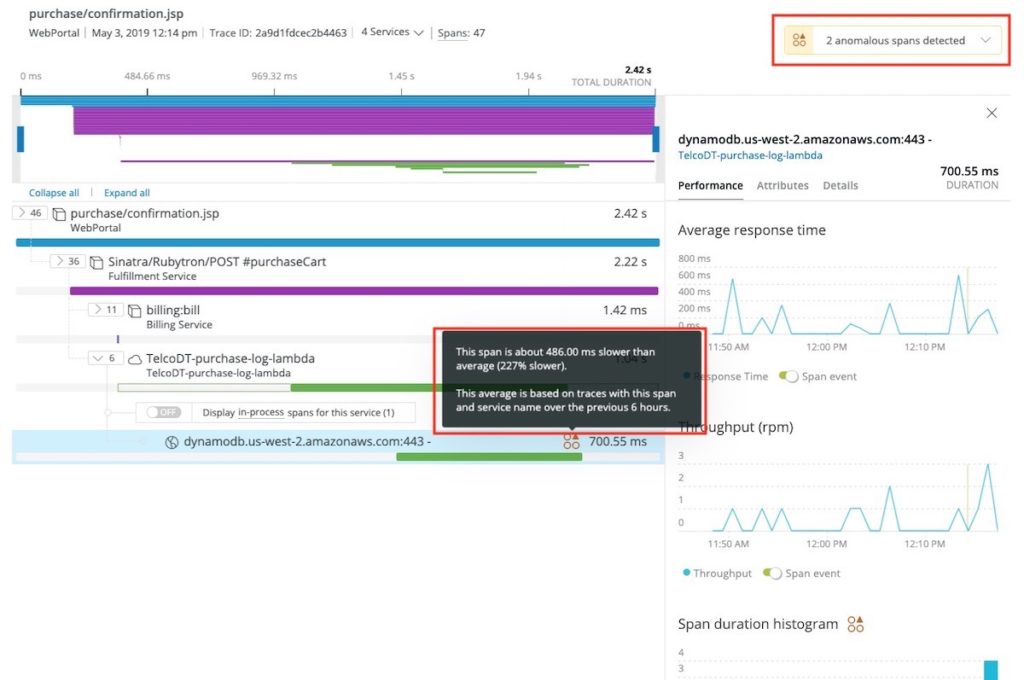The width and height of the screenshot is (1024, 680).
Task: Click the May 3, 2019 12:14 pm timestamp
Action: click(x=144, y=33)
